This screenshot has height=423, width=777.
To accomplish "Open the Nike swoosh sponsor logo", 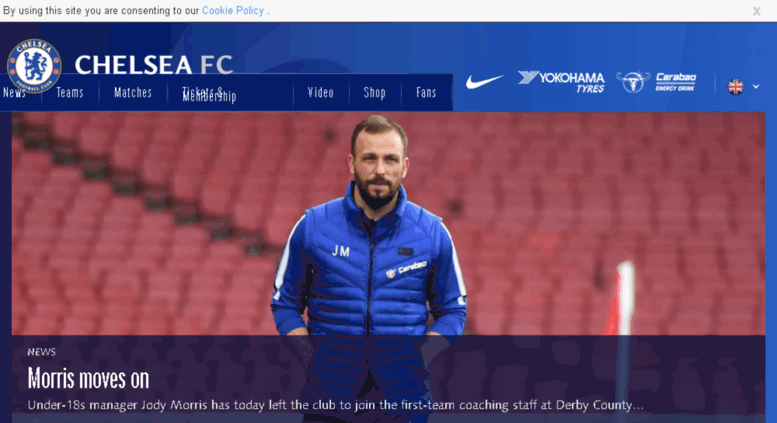I will [x=484, y=82].
